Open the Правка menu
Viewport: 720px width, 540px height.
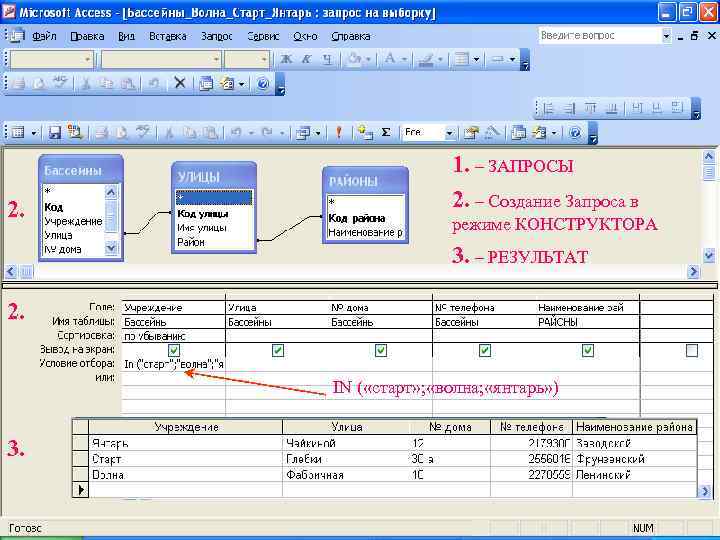(x=87, y=36)
